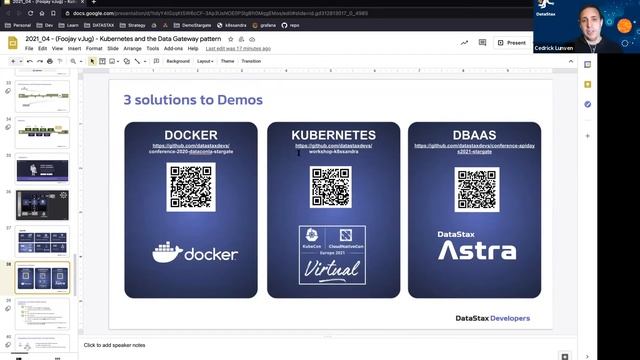Image resolution: width=640 pixels, height=360 pixels.
Task: Undo the last action
Action: coord(30,61)
